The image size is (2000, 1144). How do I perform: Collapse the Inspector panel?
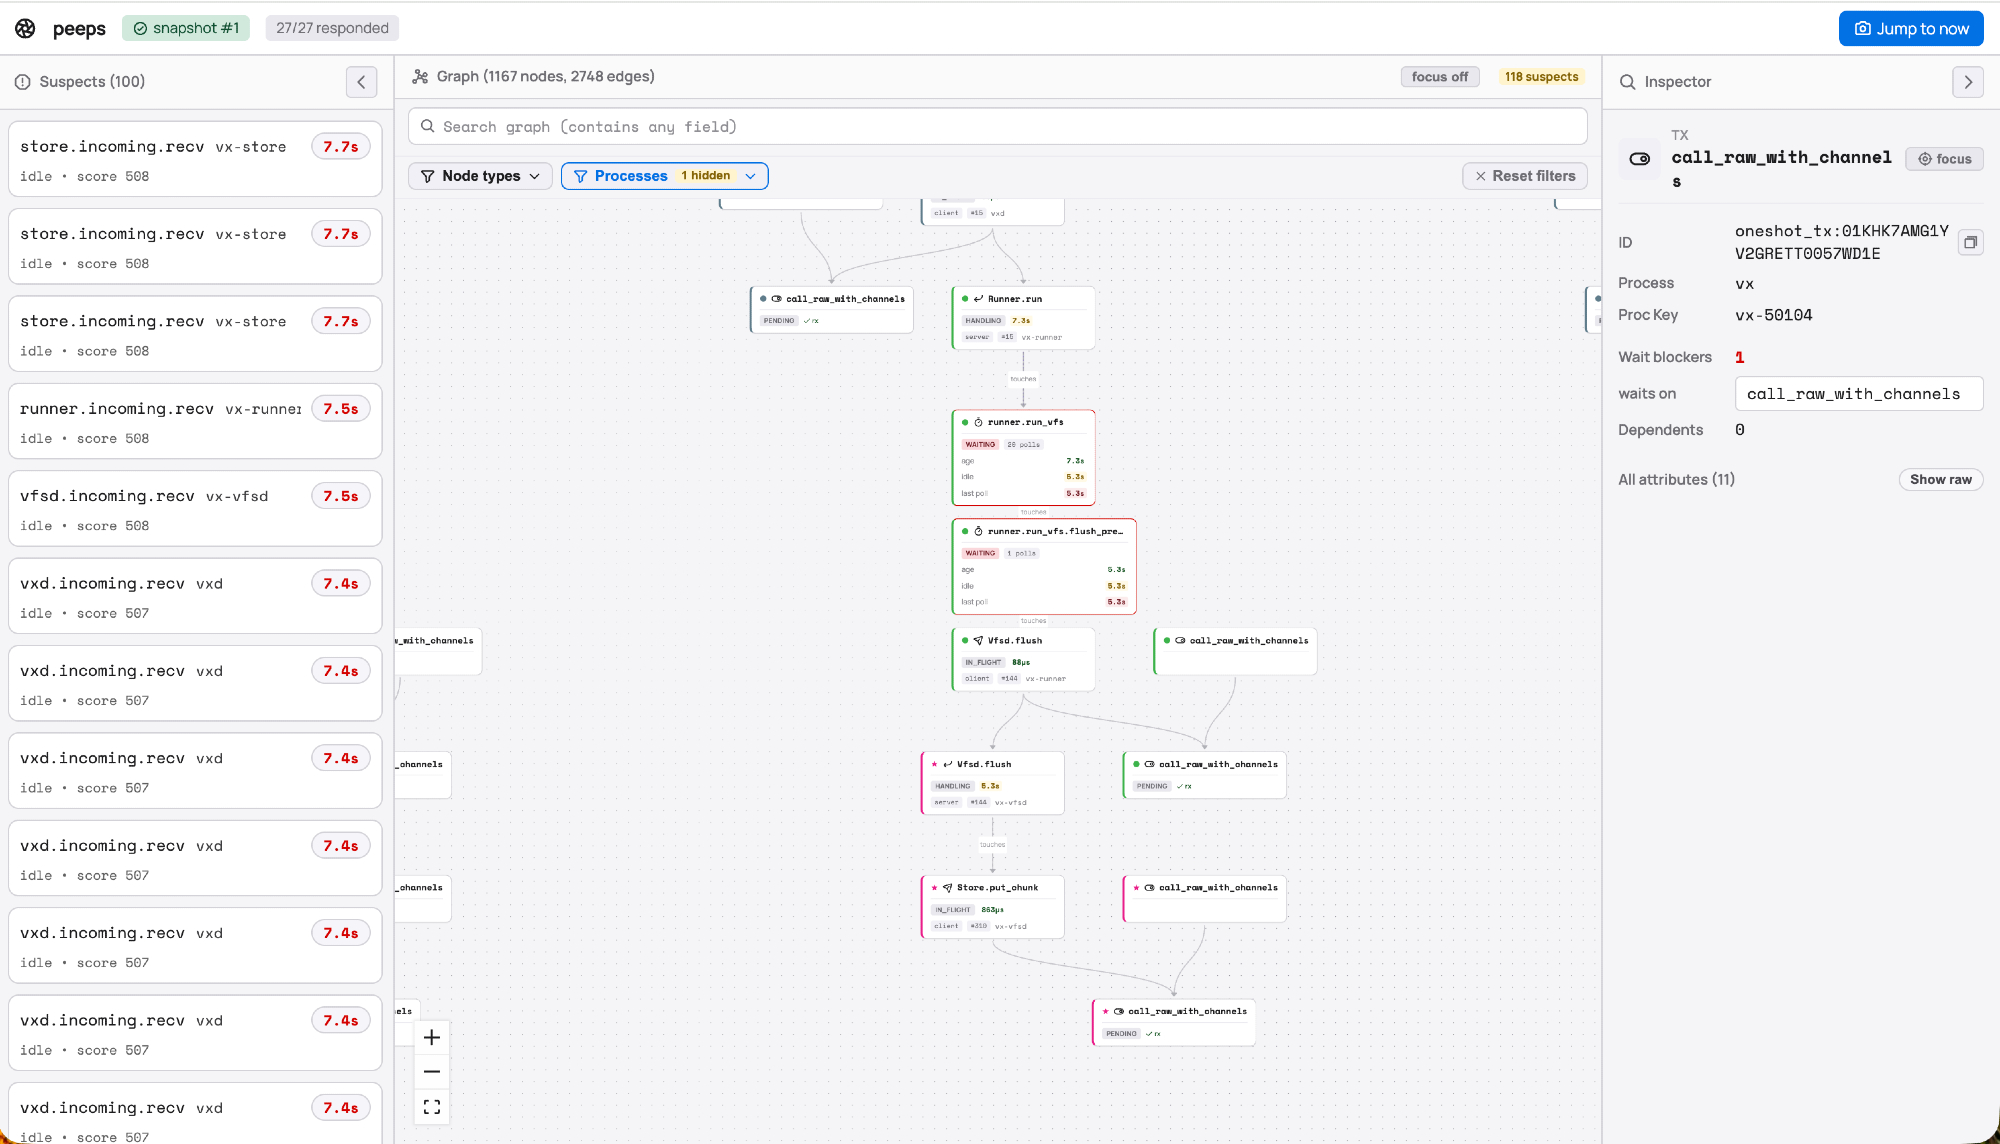(x=1967, y=82)
